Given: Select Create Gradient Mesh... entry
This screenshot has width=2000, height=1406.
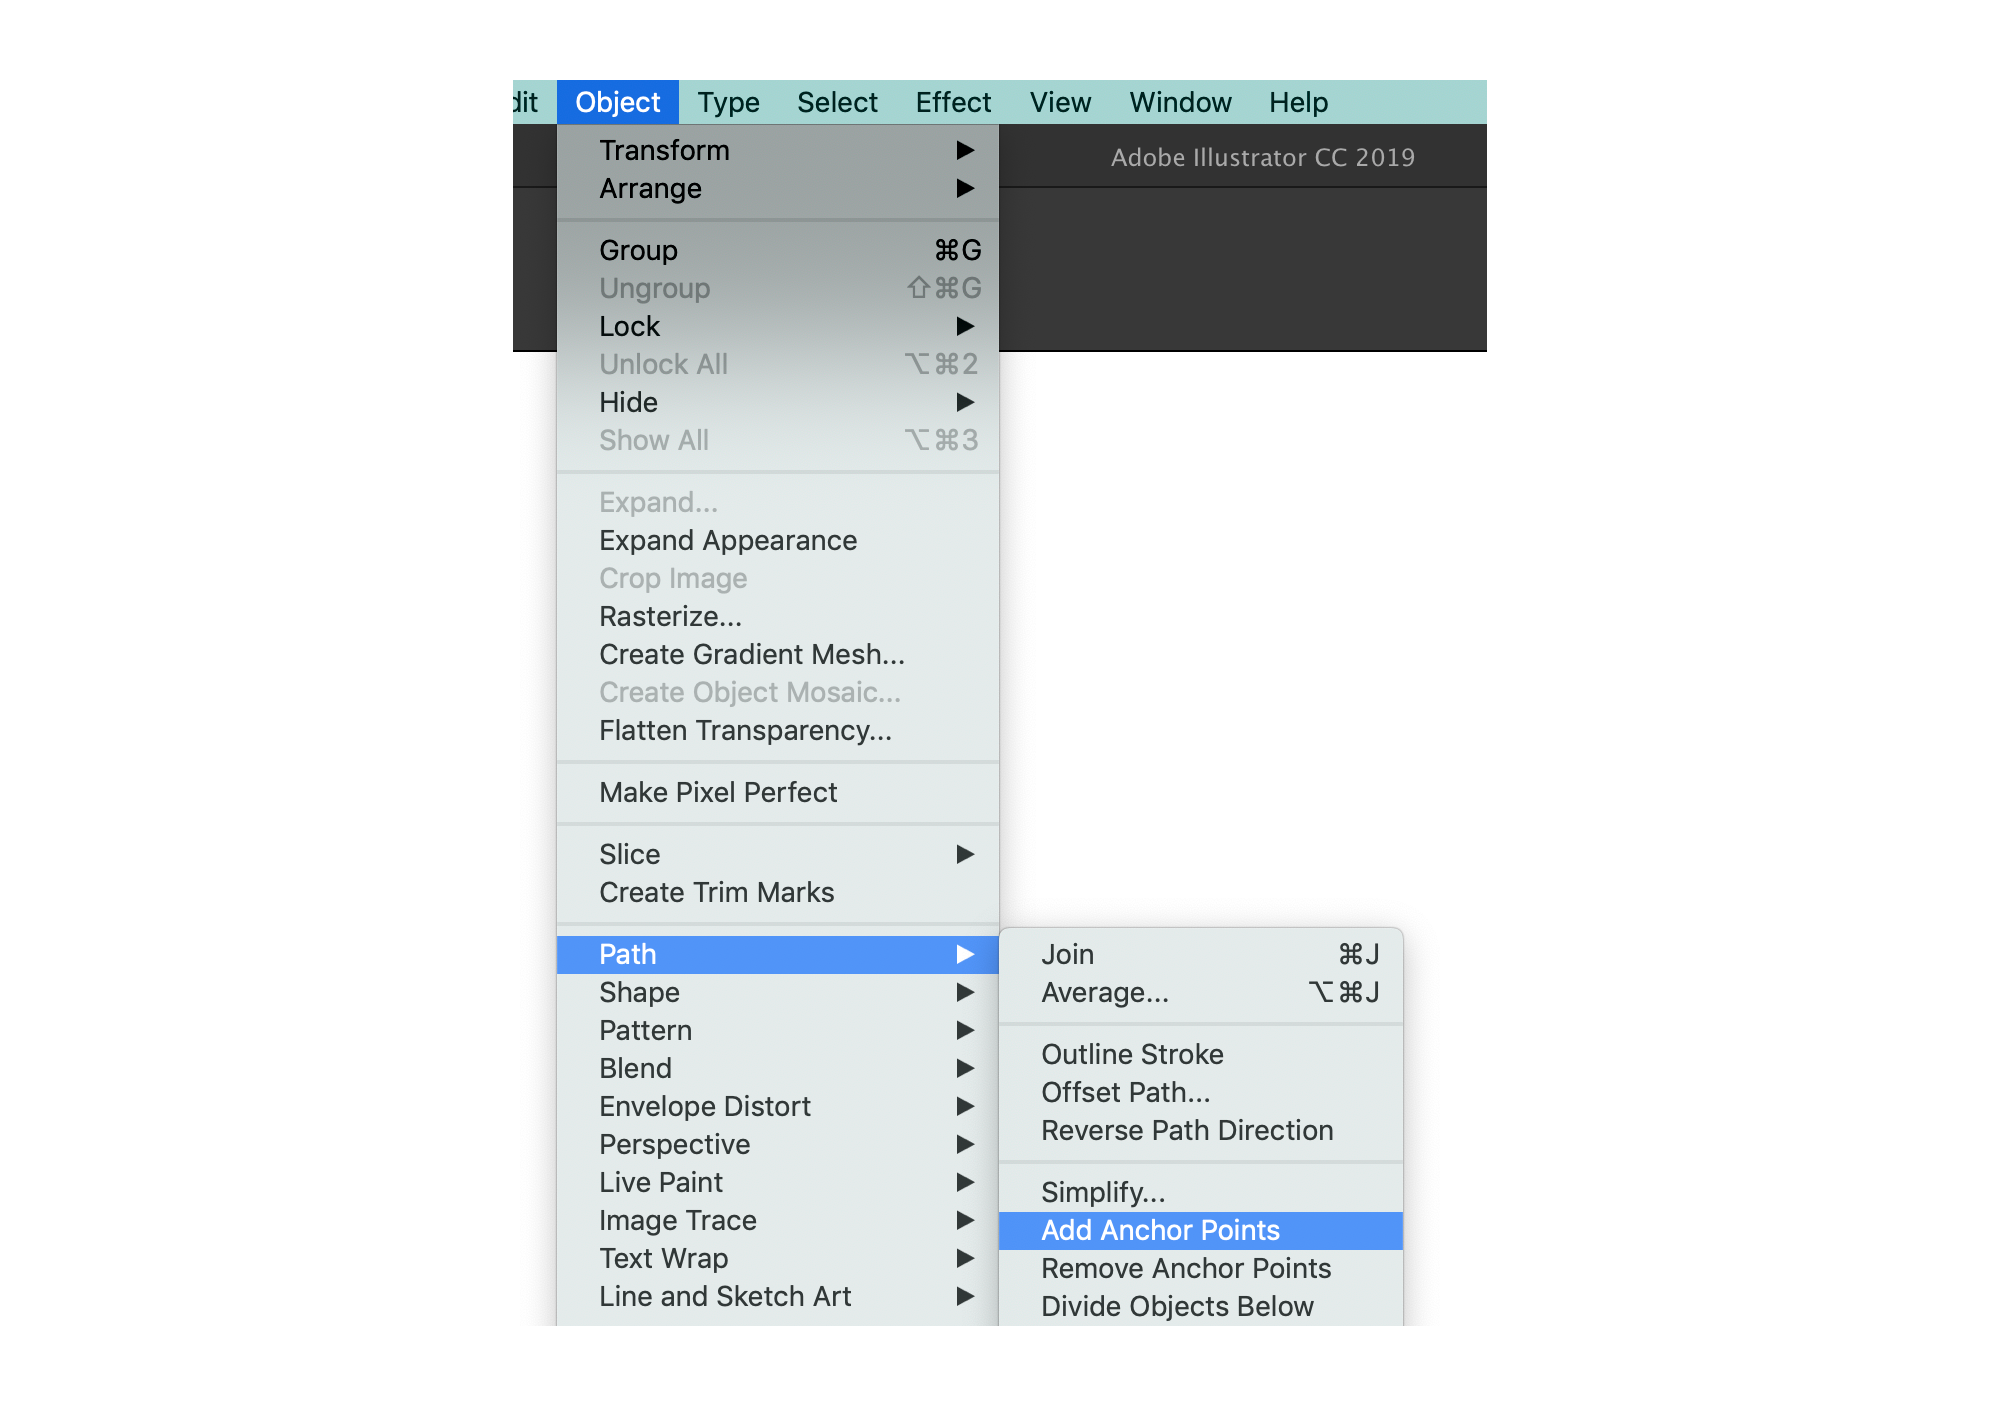Looking at the screenshot, I should pyautogui.click(x=752, y=654).
